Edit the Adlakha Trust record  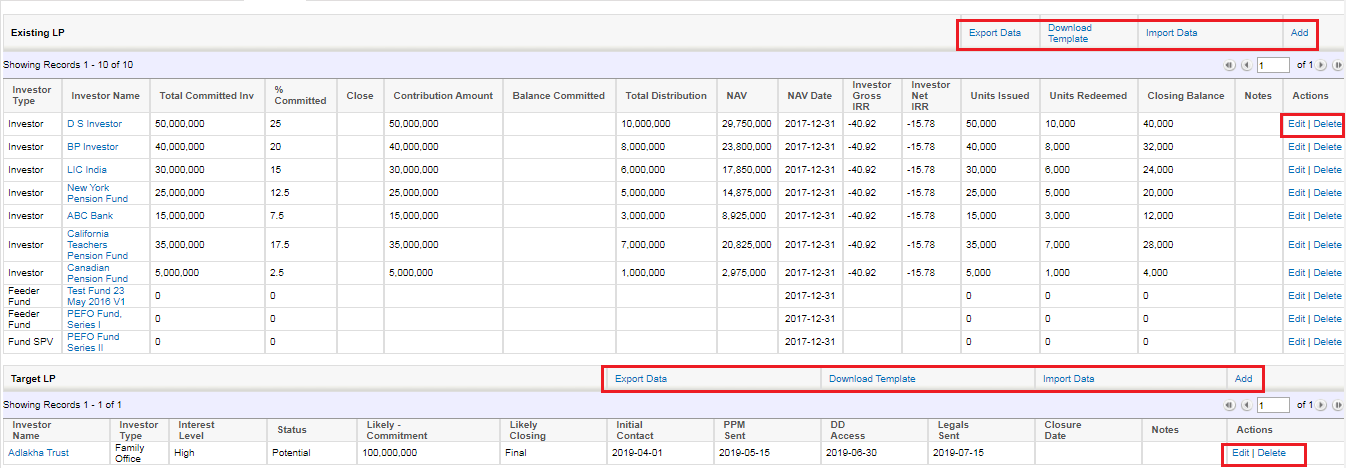click(1240, 453)
